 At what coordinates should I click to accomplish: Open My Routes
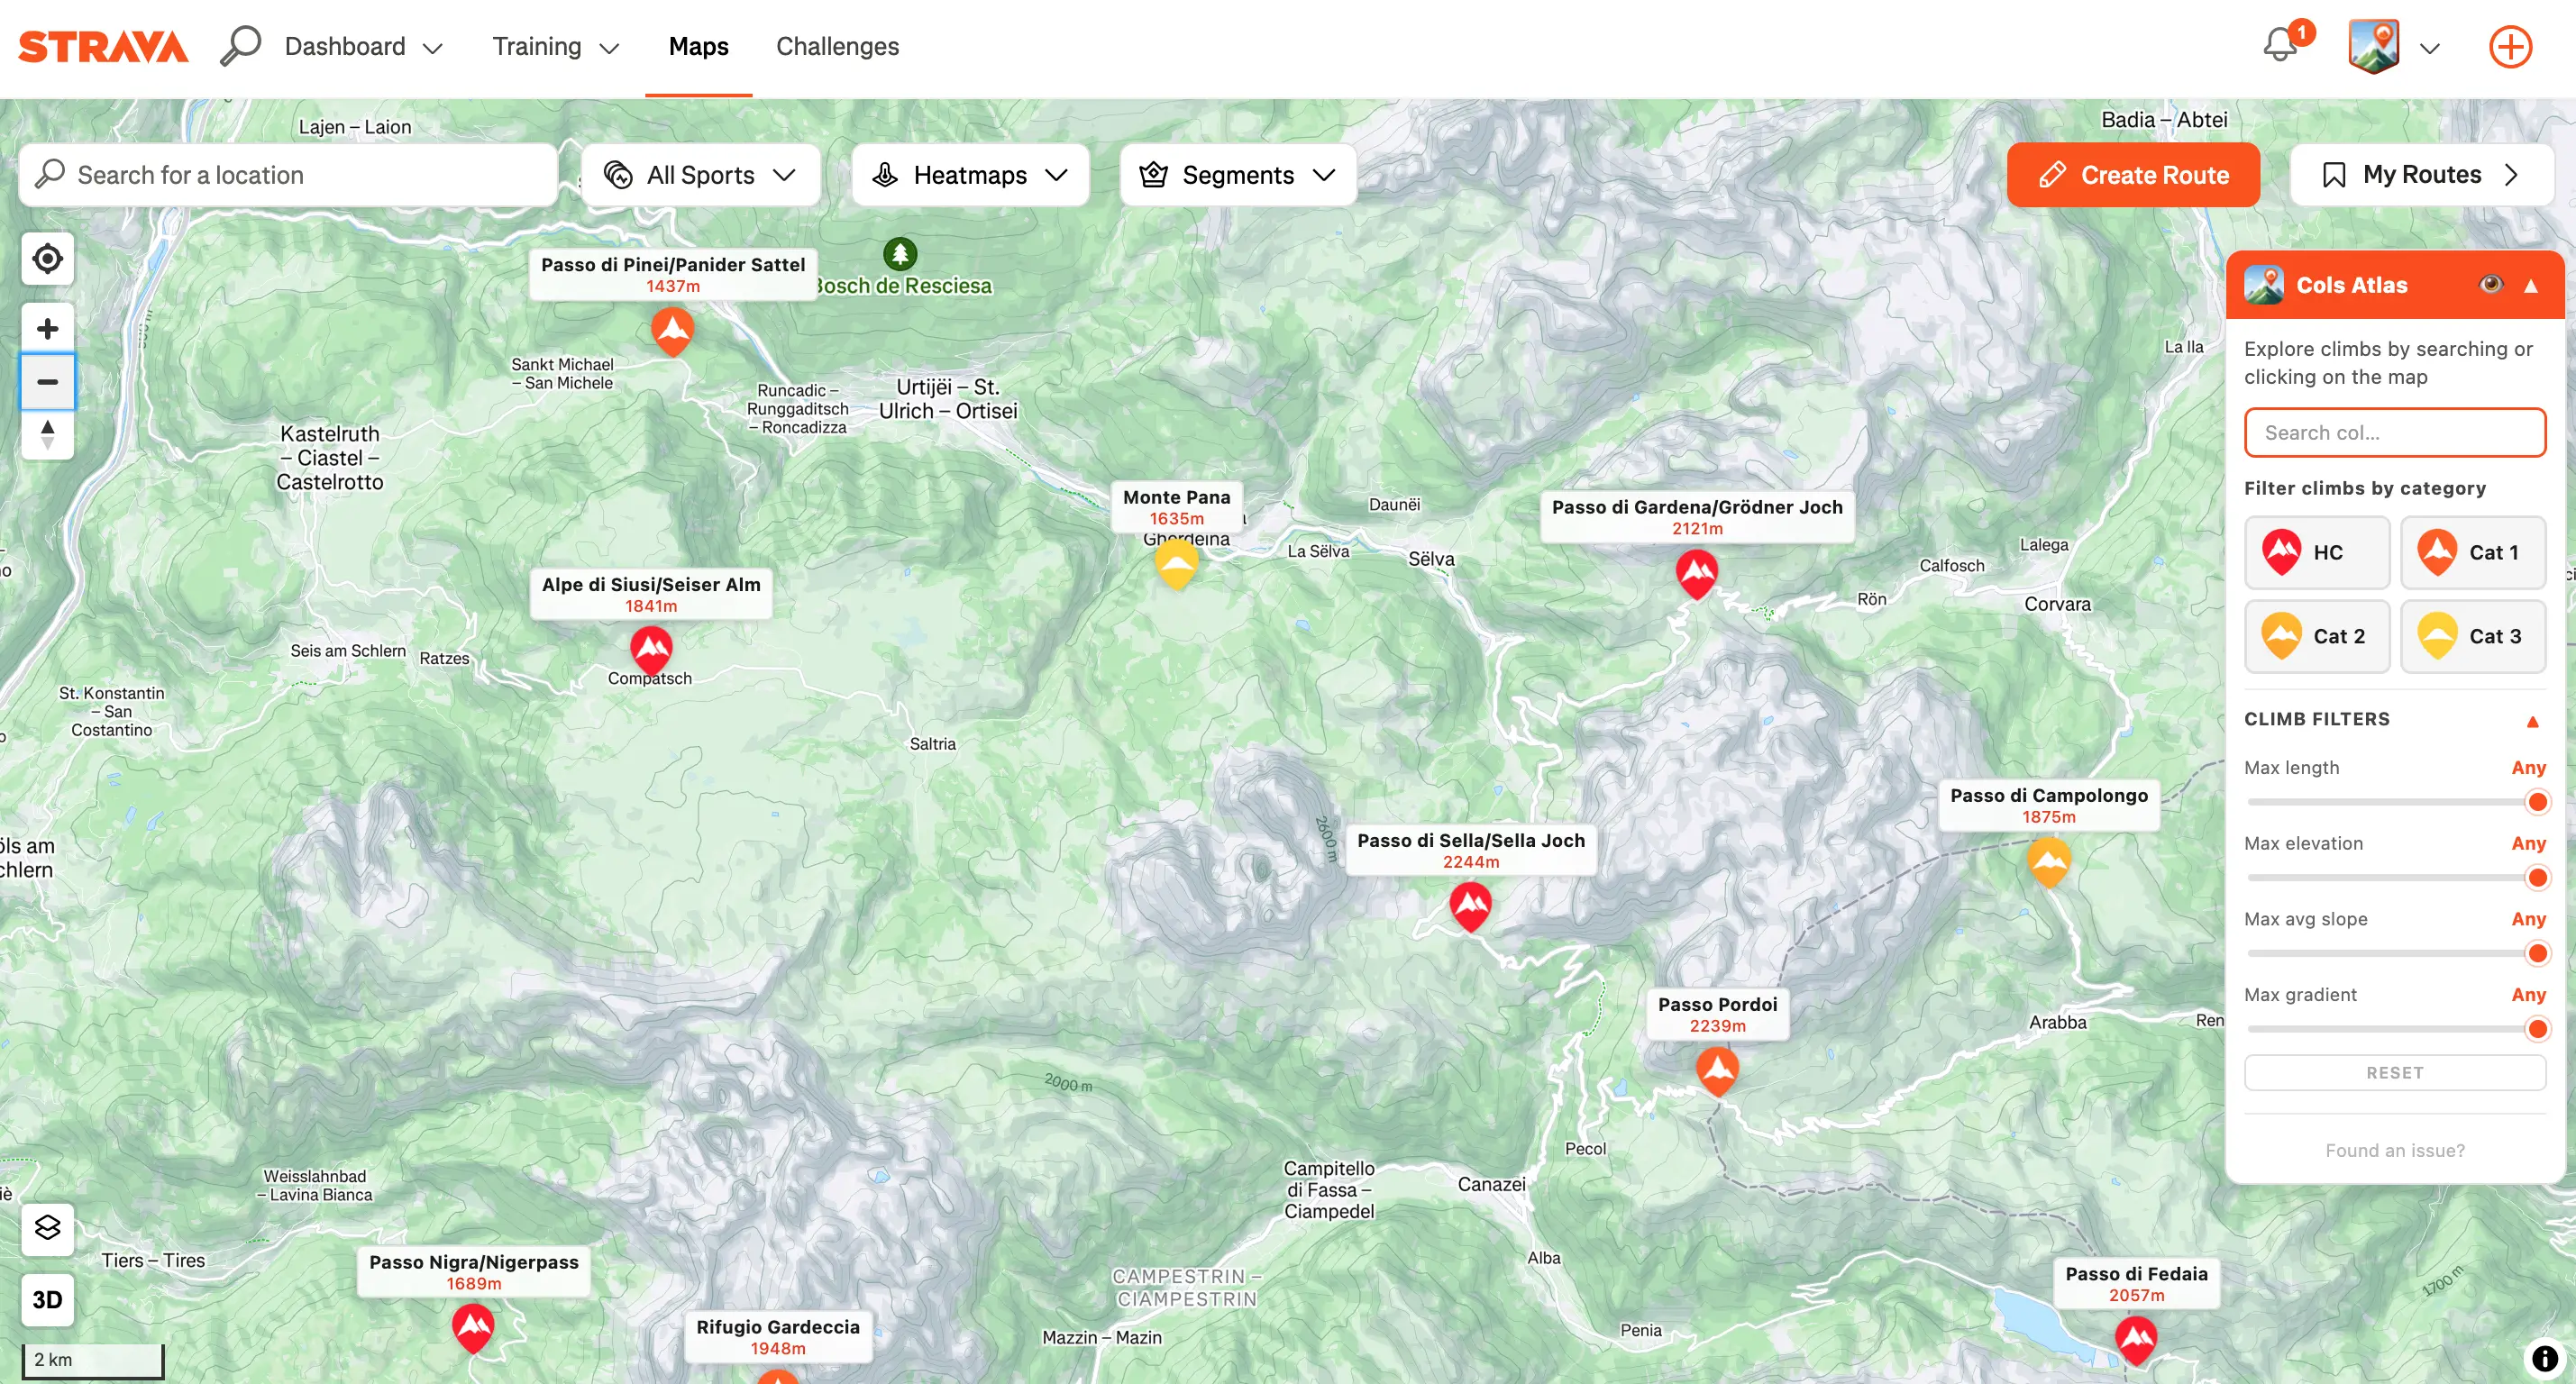coord(2421,175)
